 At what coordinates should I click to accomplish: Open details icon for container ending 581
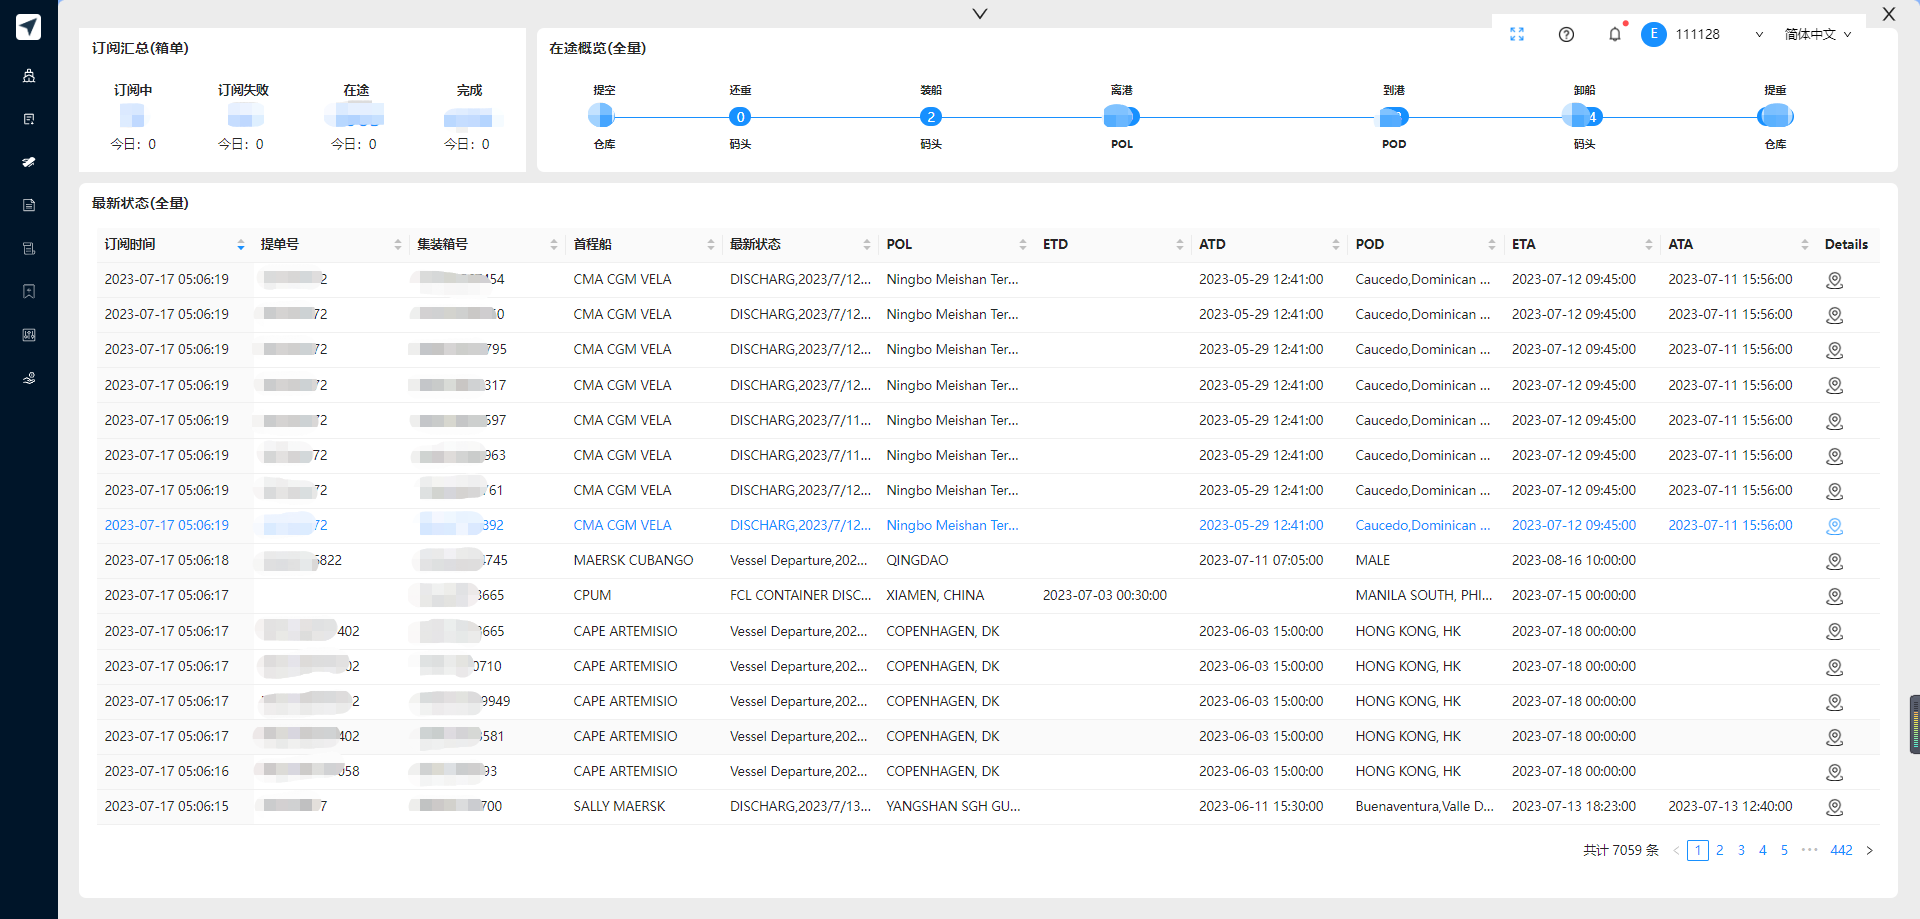pyautogui.click(x=1834, y=737)
